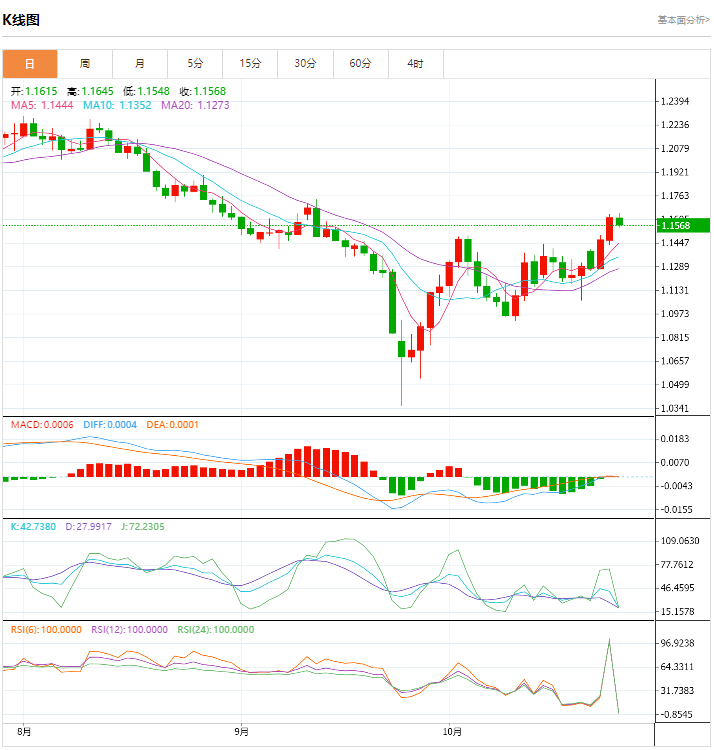Click the 高:1.1645 high value
Viewport: 714px width, 750px height.
pyautogui.click(x=90, y=91)
